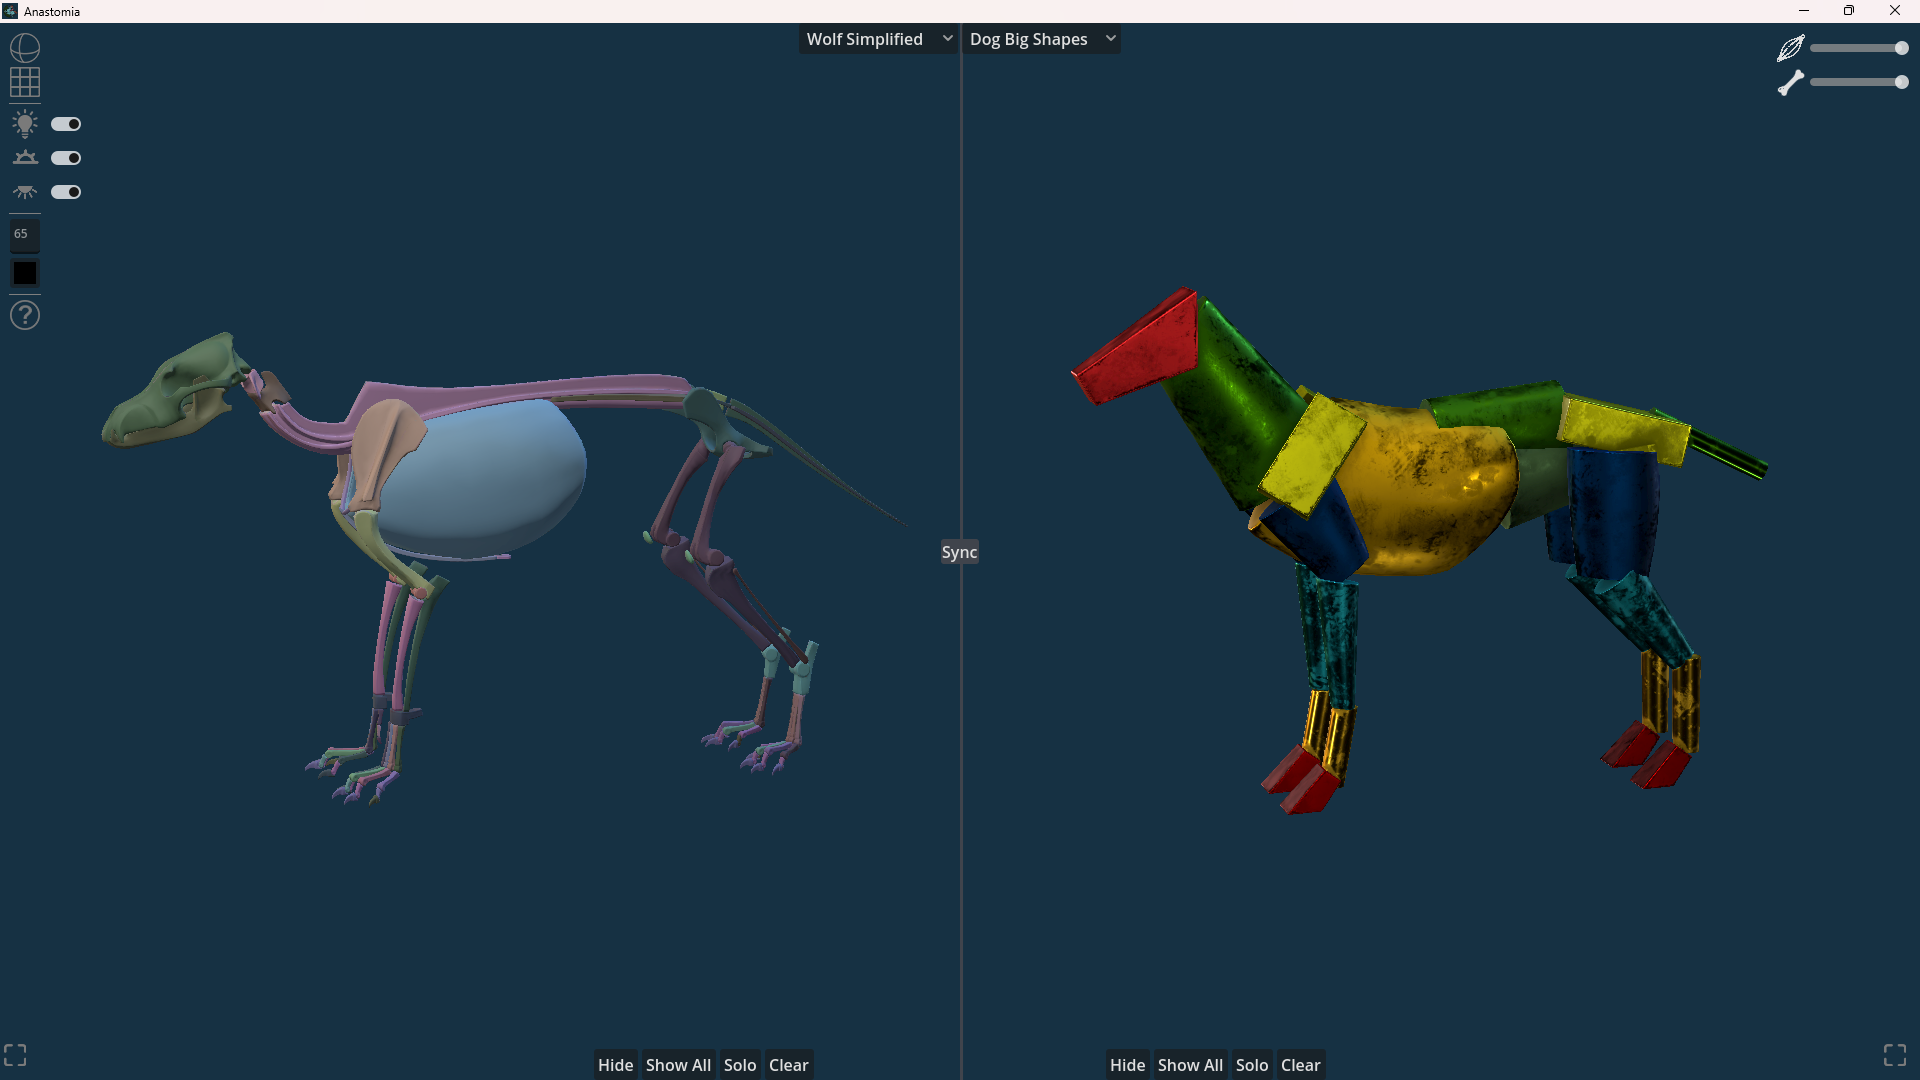Viewport: 1920px width, 1080px height.
Task: Enter fullscreen on right viewport
Action: 1895,1055
